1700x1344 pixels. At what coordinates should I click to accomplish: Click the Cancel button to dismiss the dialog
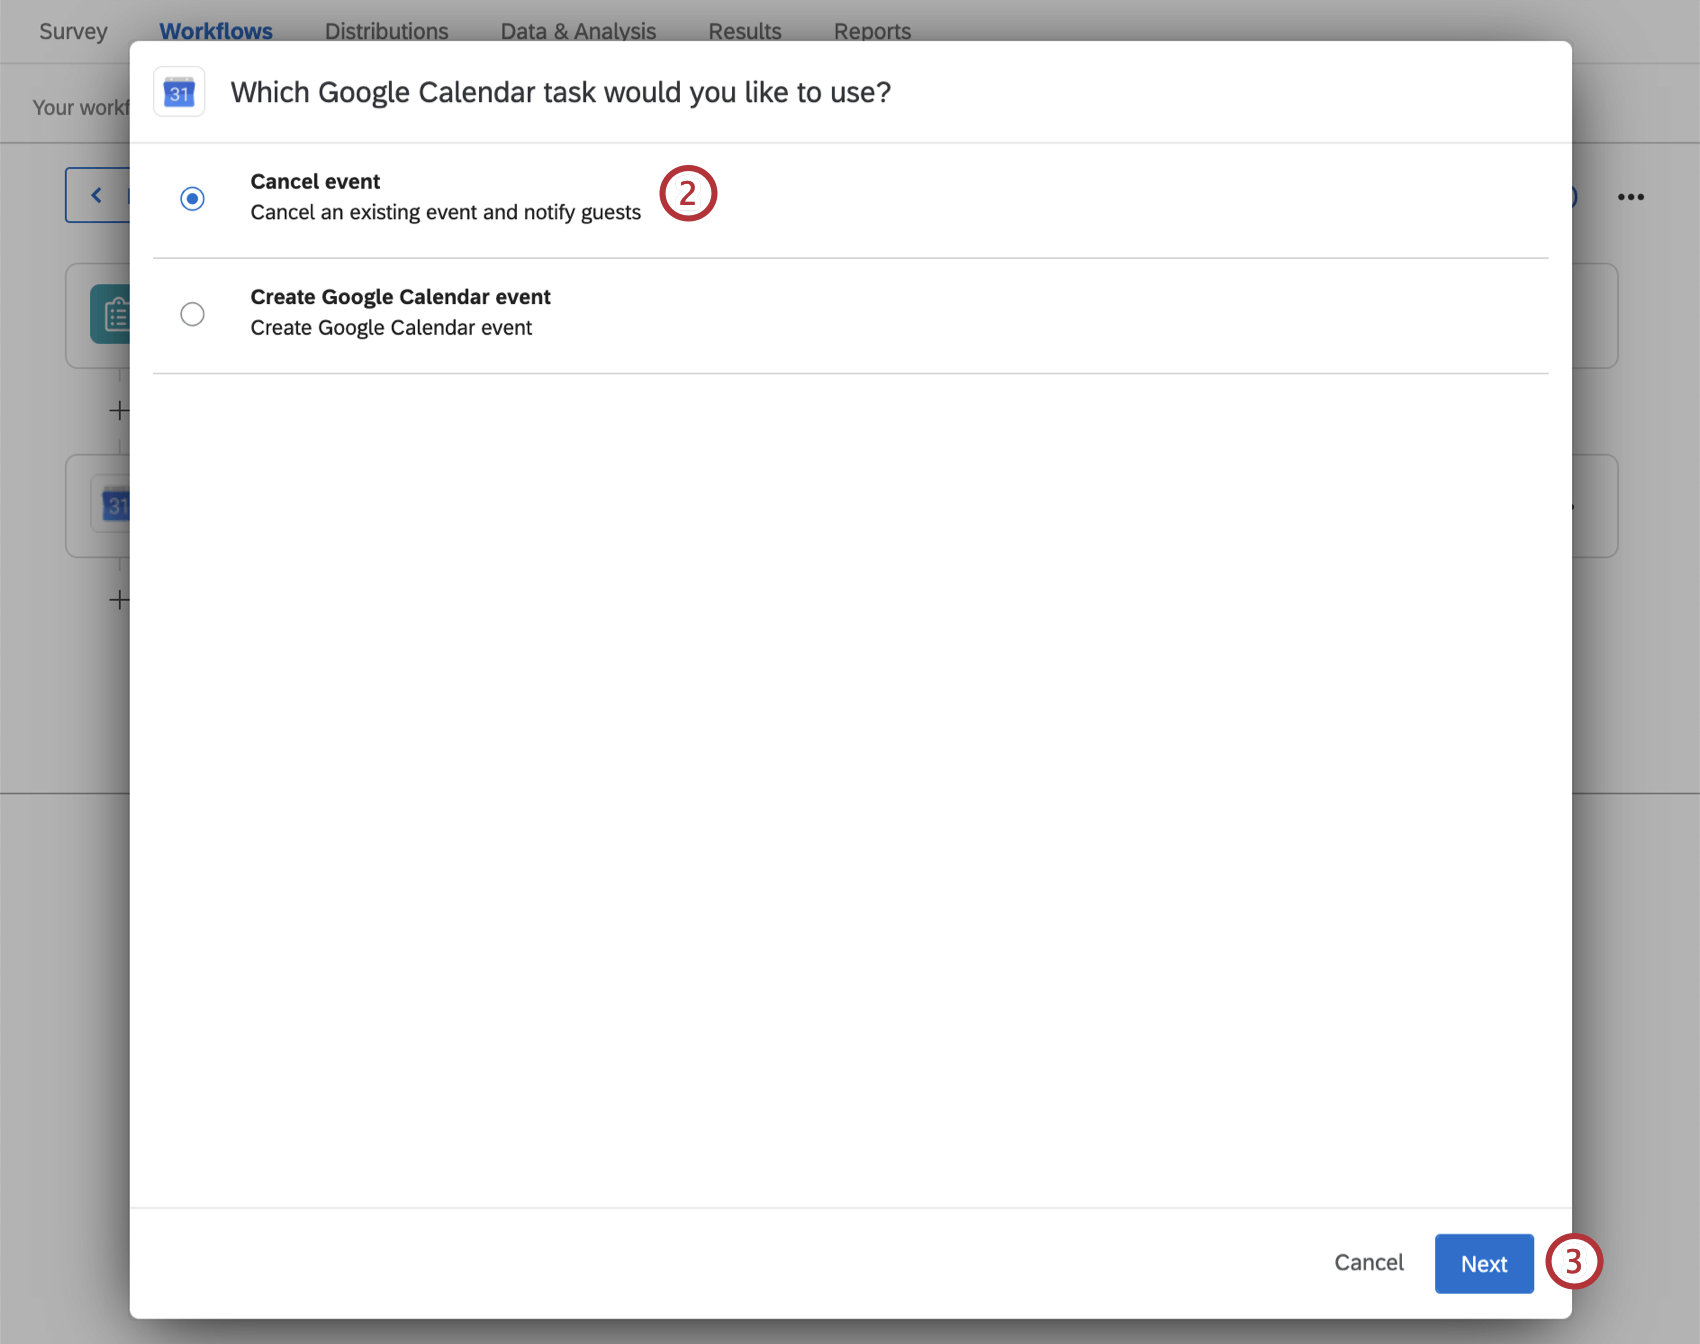click(x=1368, y=1263)
